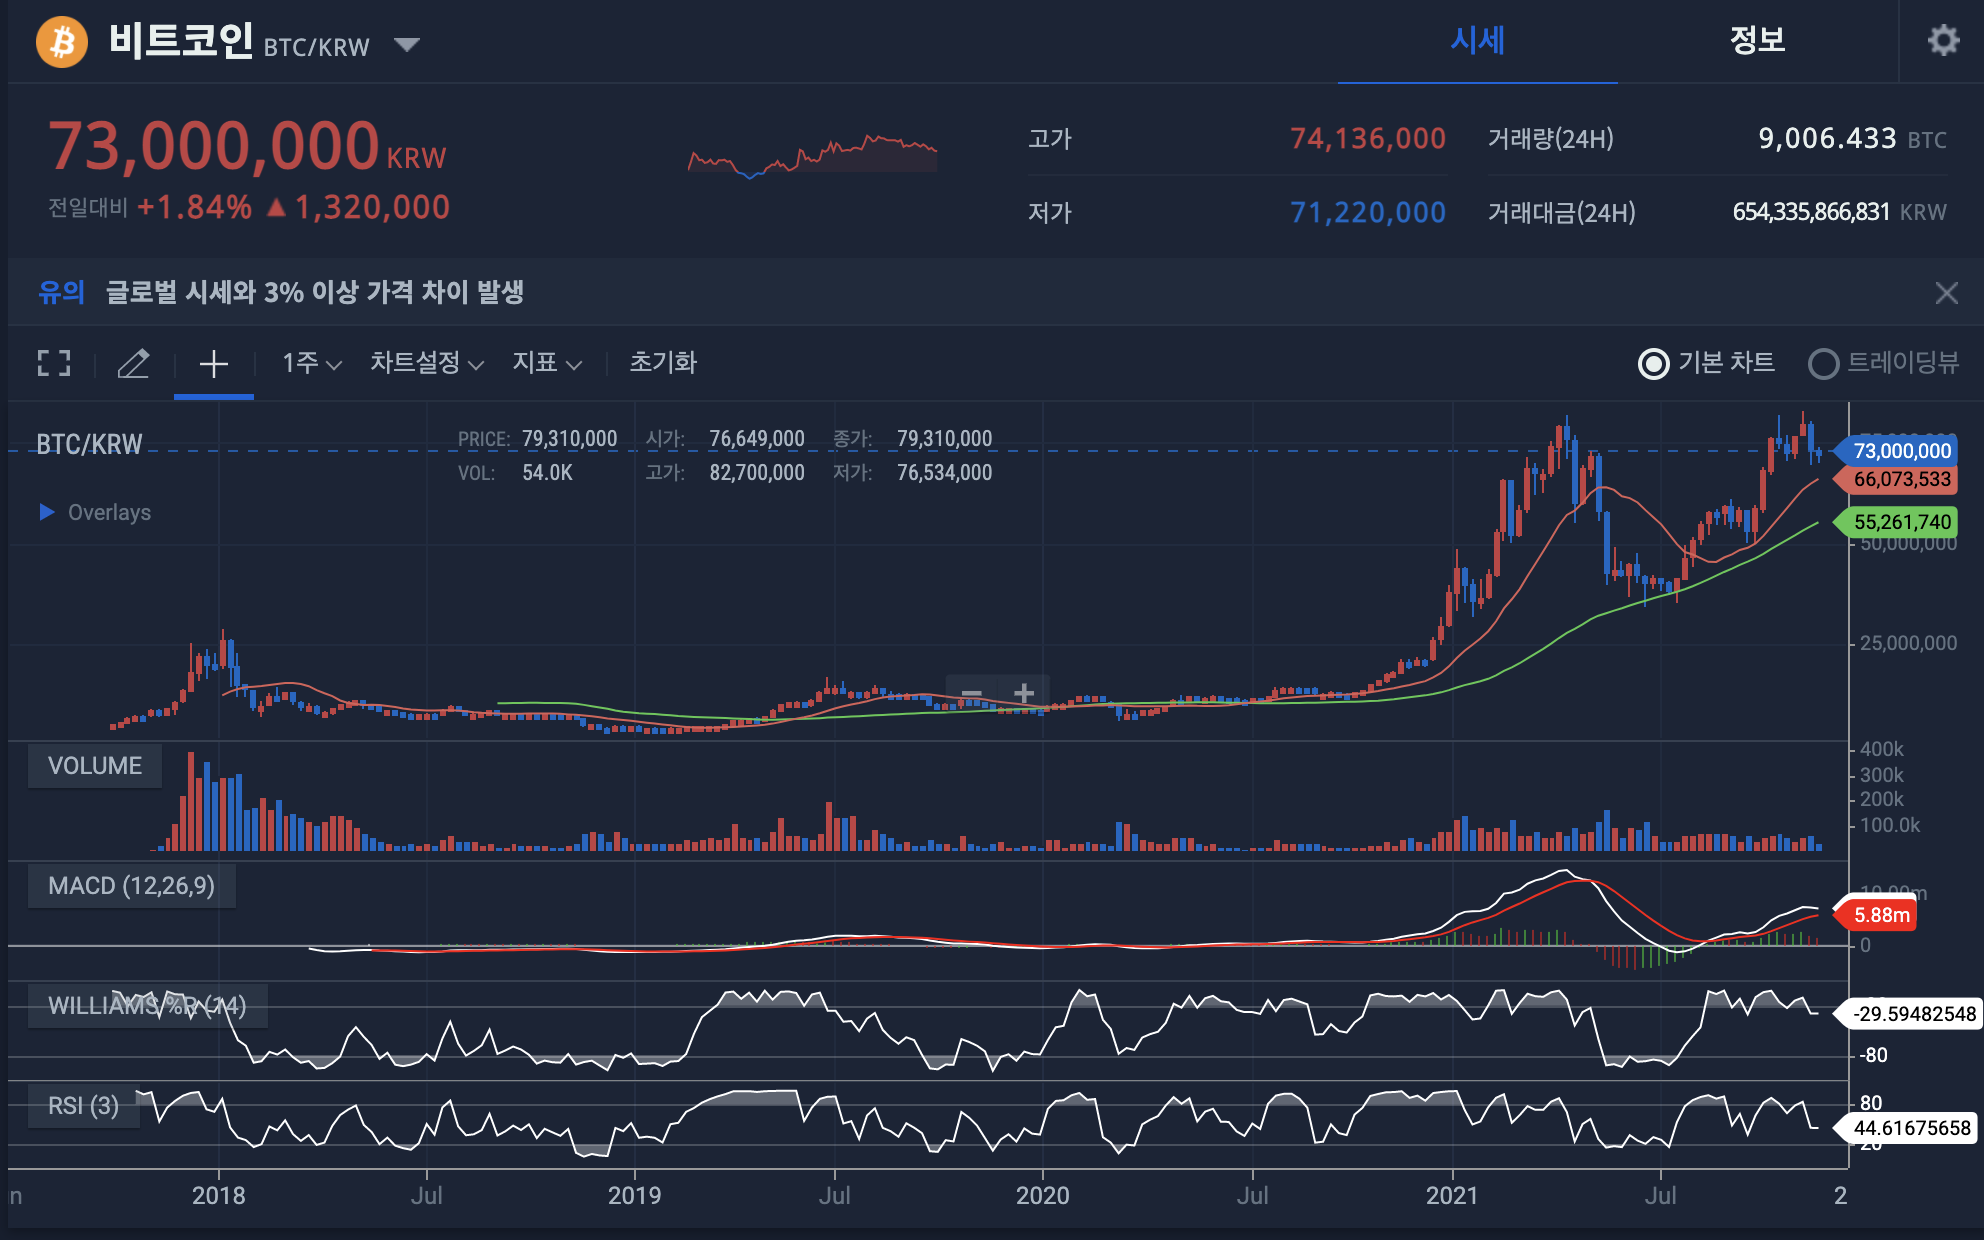Click the MACD (12,26,9) indicator label
Screen dimensions: 1984x1240
[131, 886]
